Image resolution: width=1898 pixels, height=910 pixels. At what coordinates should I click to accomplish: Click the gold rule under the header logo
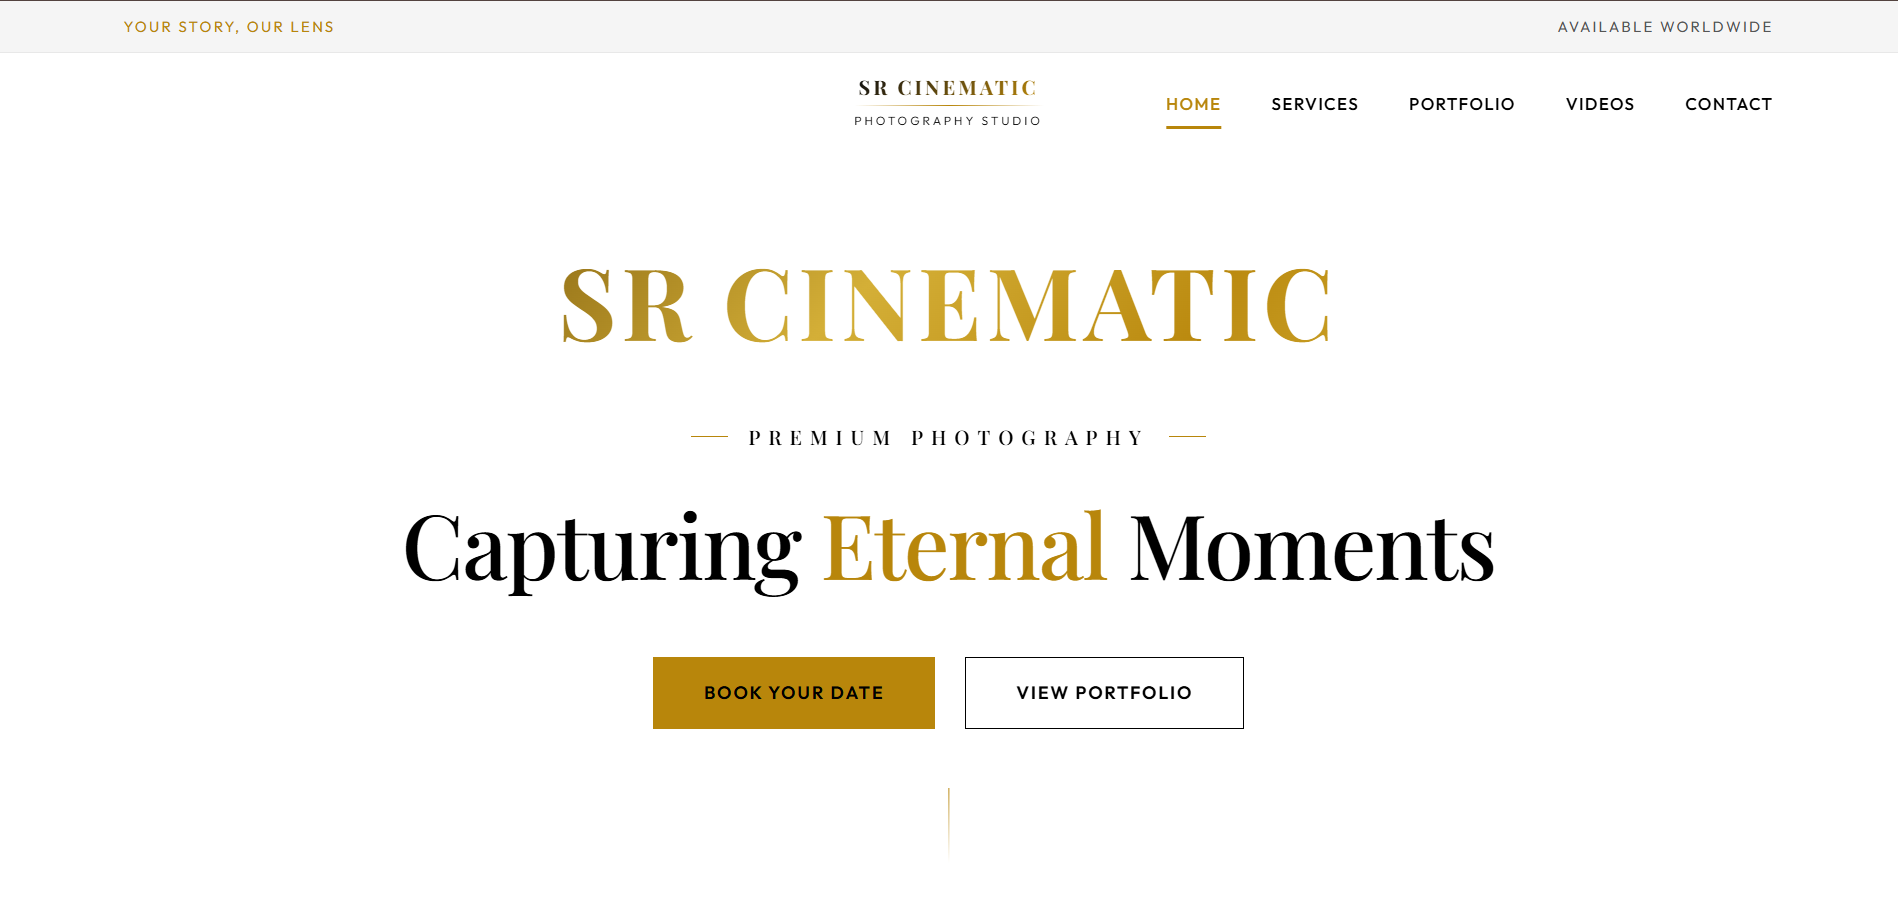pos(946,105)
